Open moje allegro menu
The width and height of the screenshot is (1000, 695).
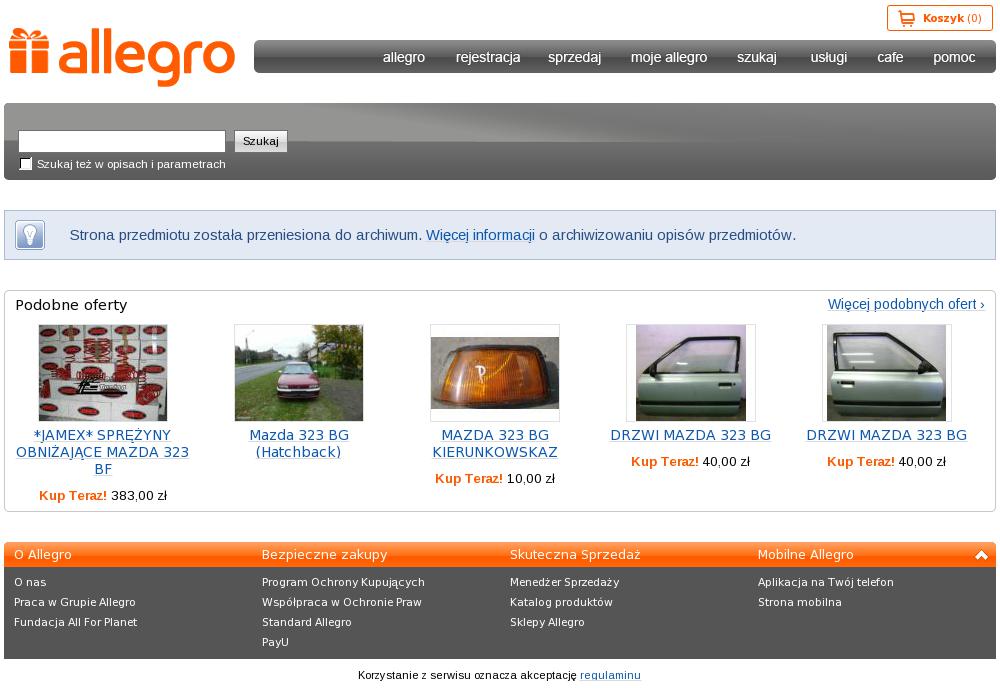pyautogui.click(x=669, y=57)
